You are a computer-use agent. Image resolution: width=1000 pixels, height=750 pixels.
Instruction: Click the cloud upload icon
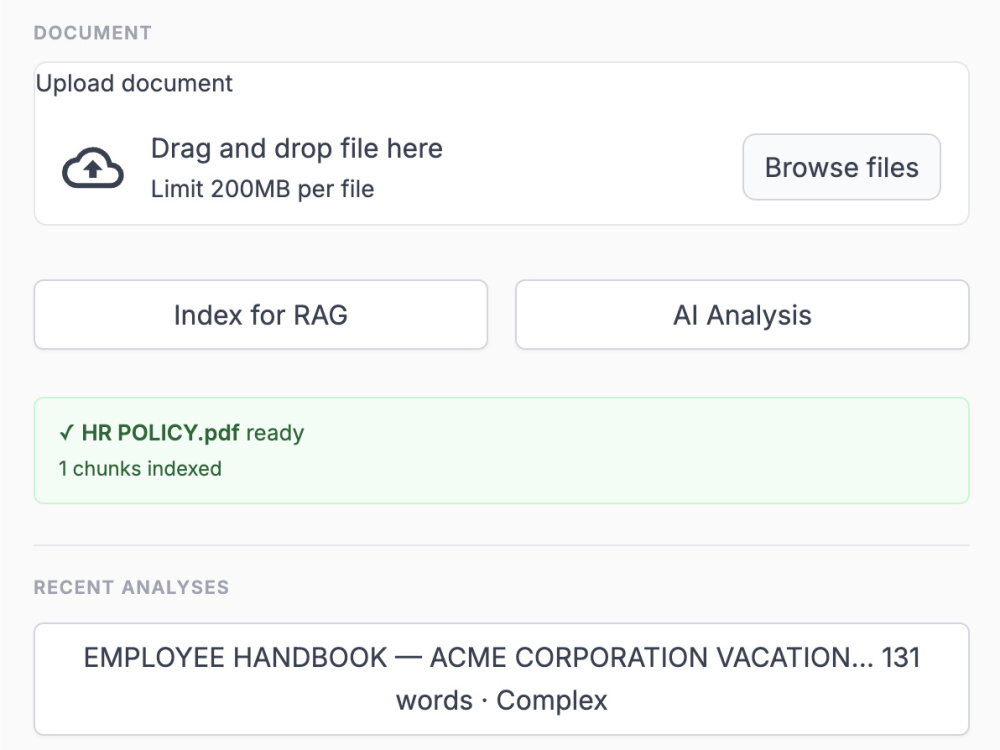(x=92, y=168)
